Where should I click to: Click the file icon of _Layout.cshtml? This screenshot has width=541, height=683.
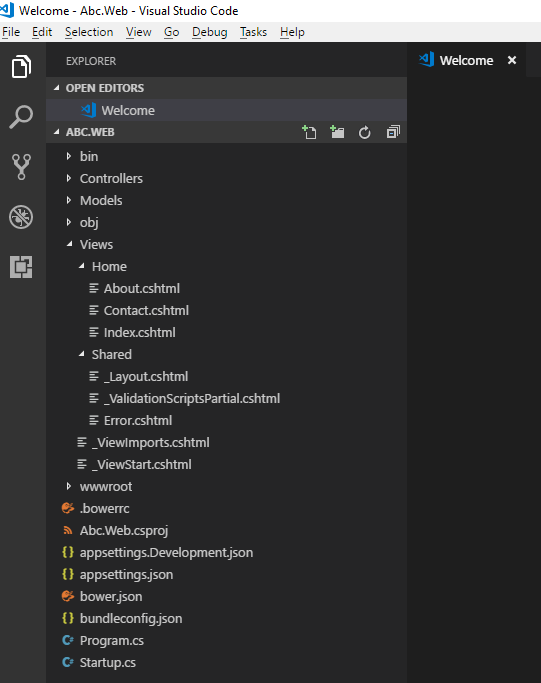click(94, 376)
